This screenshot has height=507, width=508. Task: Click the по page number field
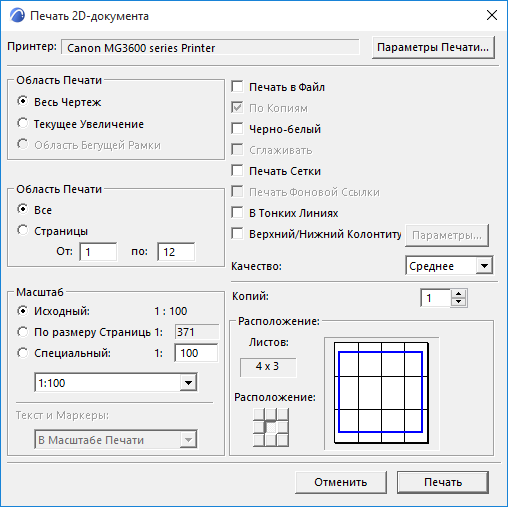click(x=176, y=252)
